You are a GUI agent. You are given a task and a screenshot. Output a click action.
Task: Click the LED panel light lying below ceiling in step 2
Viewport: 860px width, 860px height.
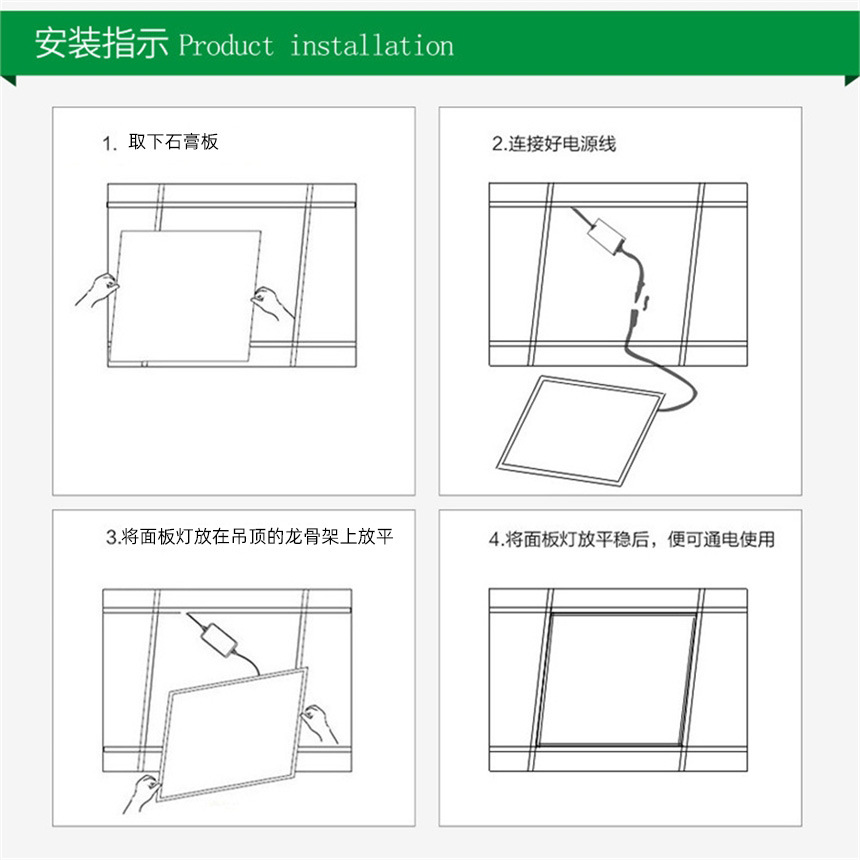(x=580, y=431)
